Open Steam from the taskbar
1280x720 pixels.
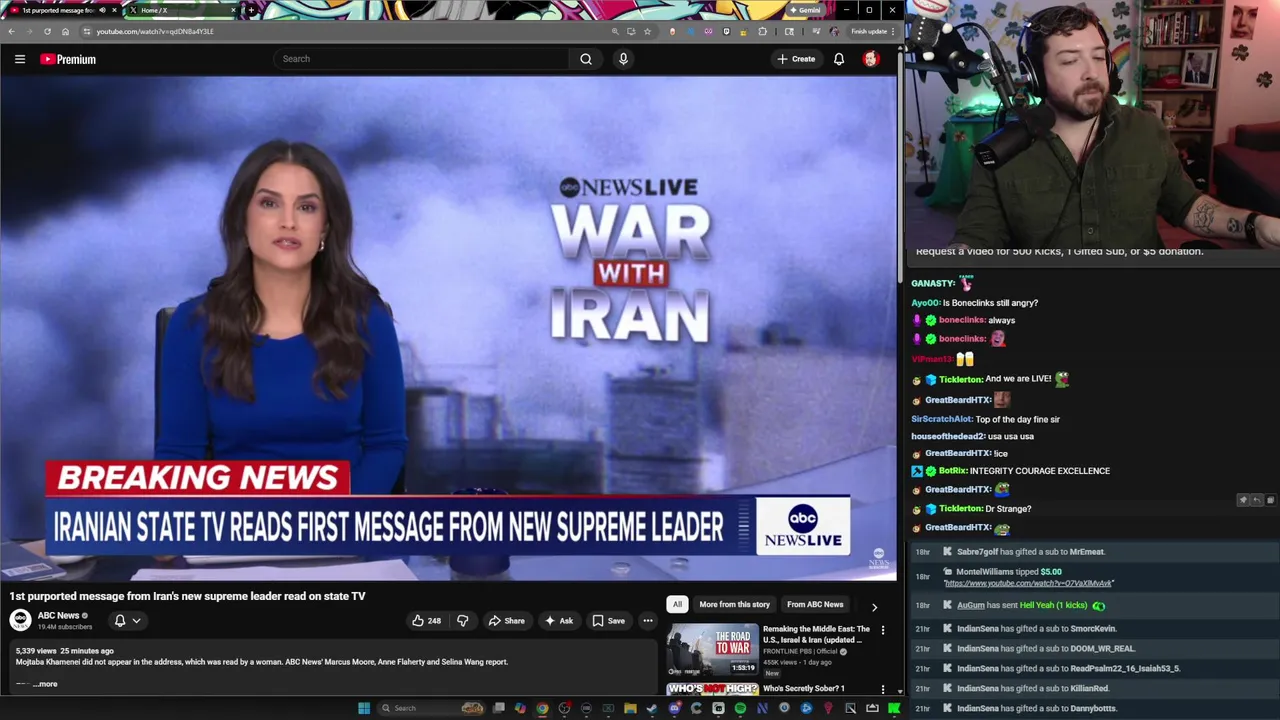point(652,708)
